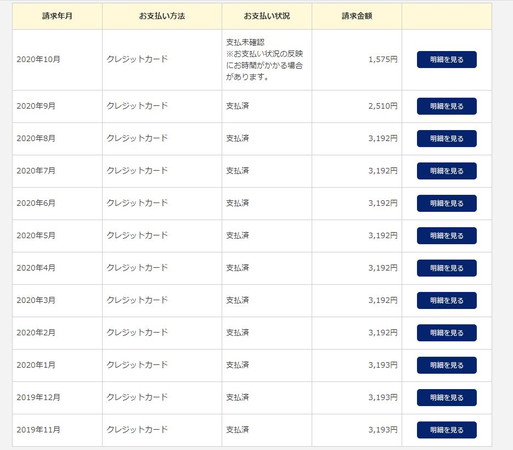Screen dimensions: 513x450
Task: View the 2019年12月 statement
Action: click(447, 397)
